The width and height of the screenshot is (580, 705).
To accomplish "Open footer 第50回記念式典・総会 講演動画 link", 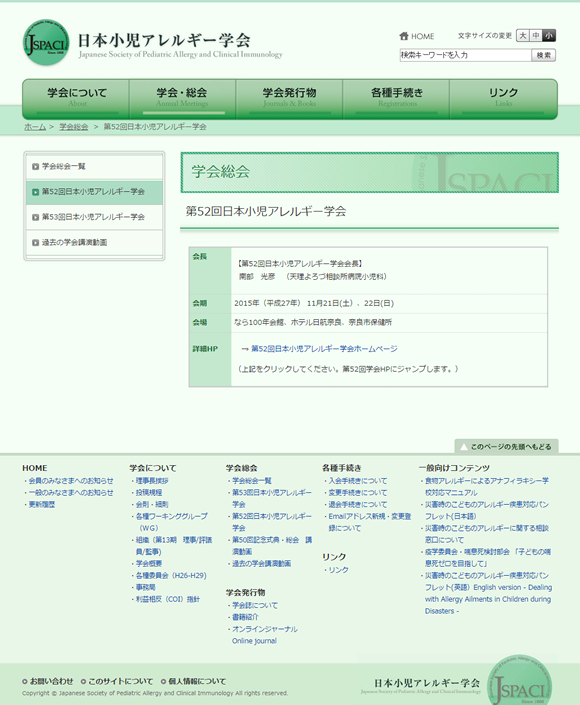I will [x=272, y=546].
